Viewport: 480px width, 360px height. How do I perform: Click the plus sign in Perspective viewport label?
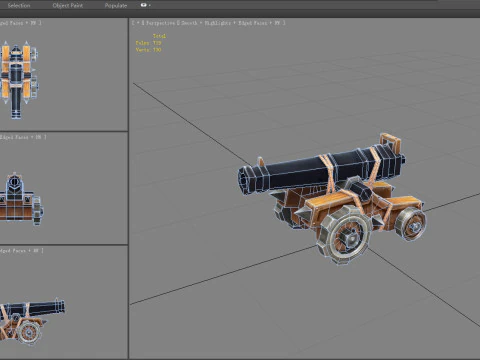pyautogui.click(x=137, y=23)
